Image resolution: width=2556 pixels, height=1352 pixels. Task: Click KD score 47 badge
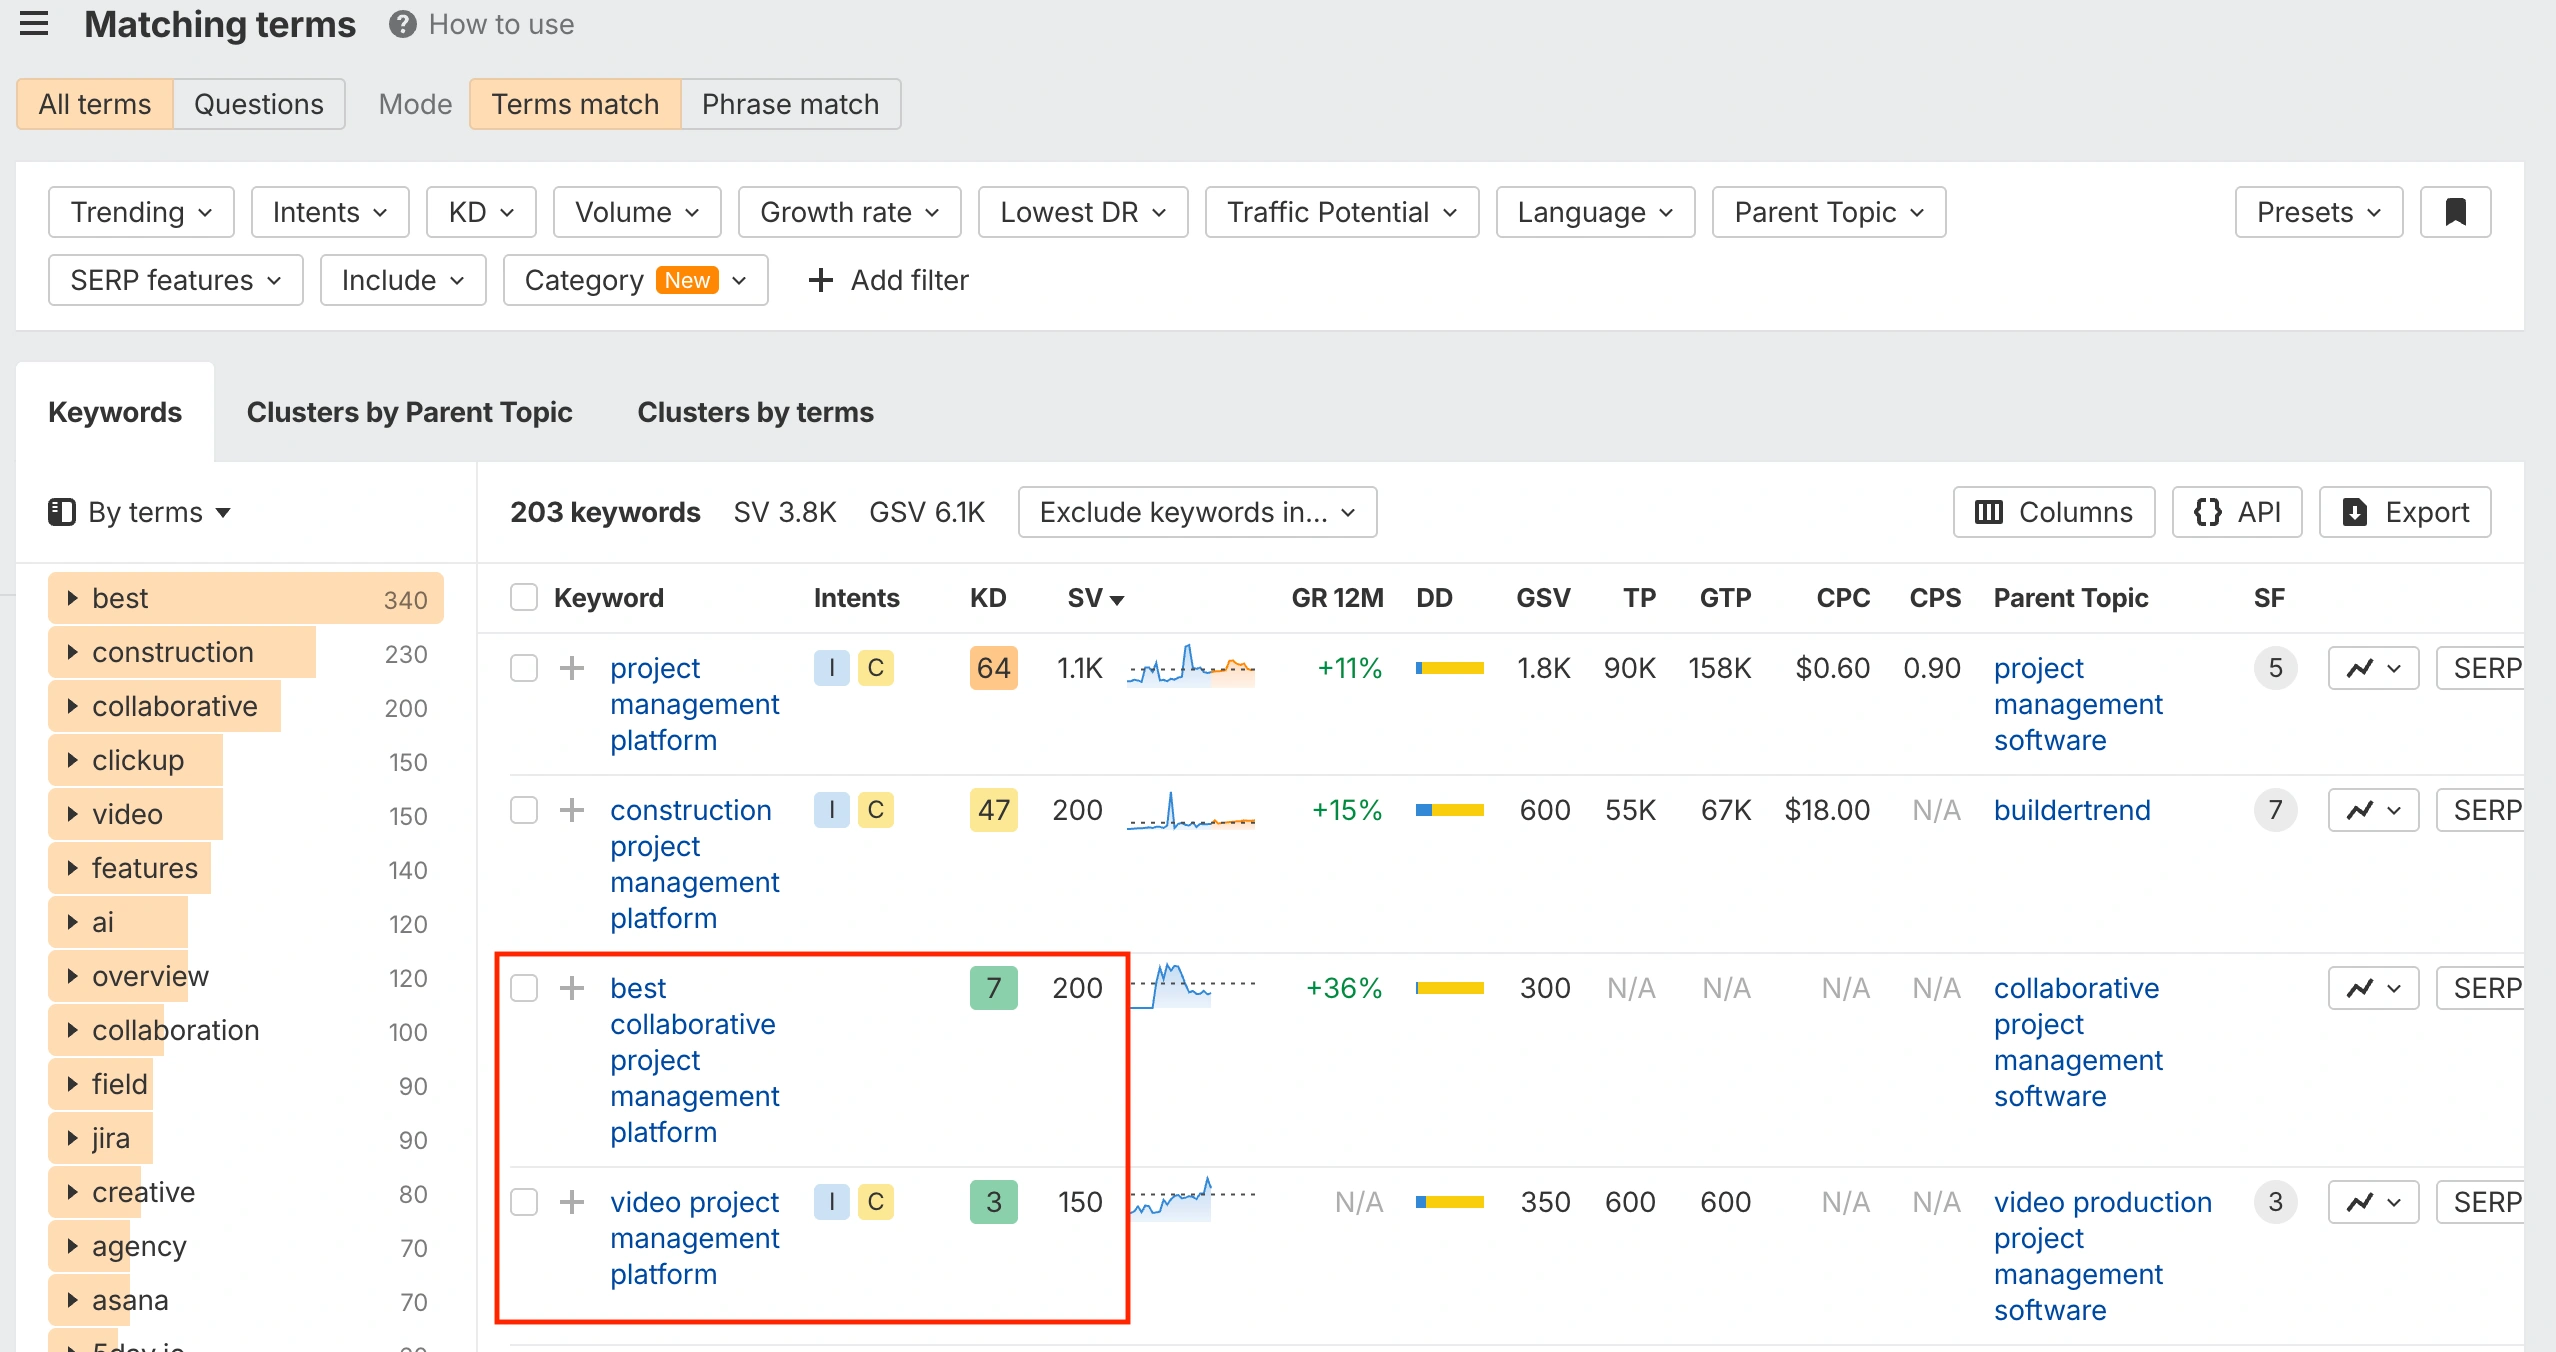pos(994,810)
